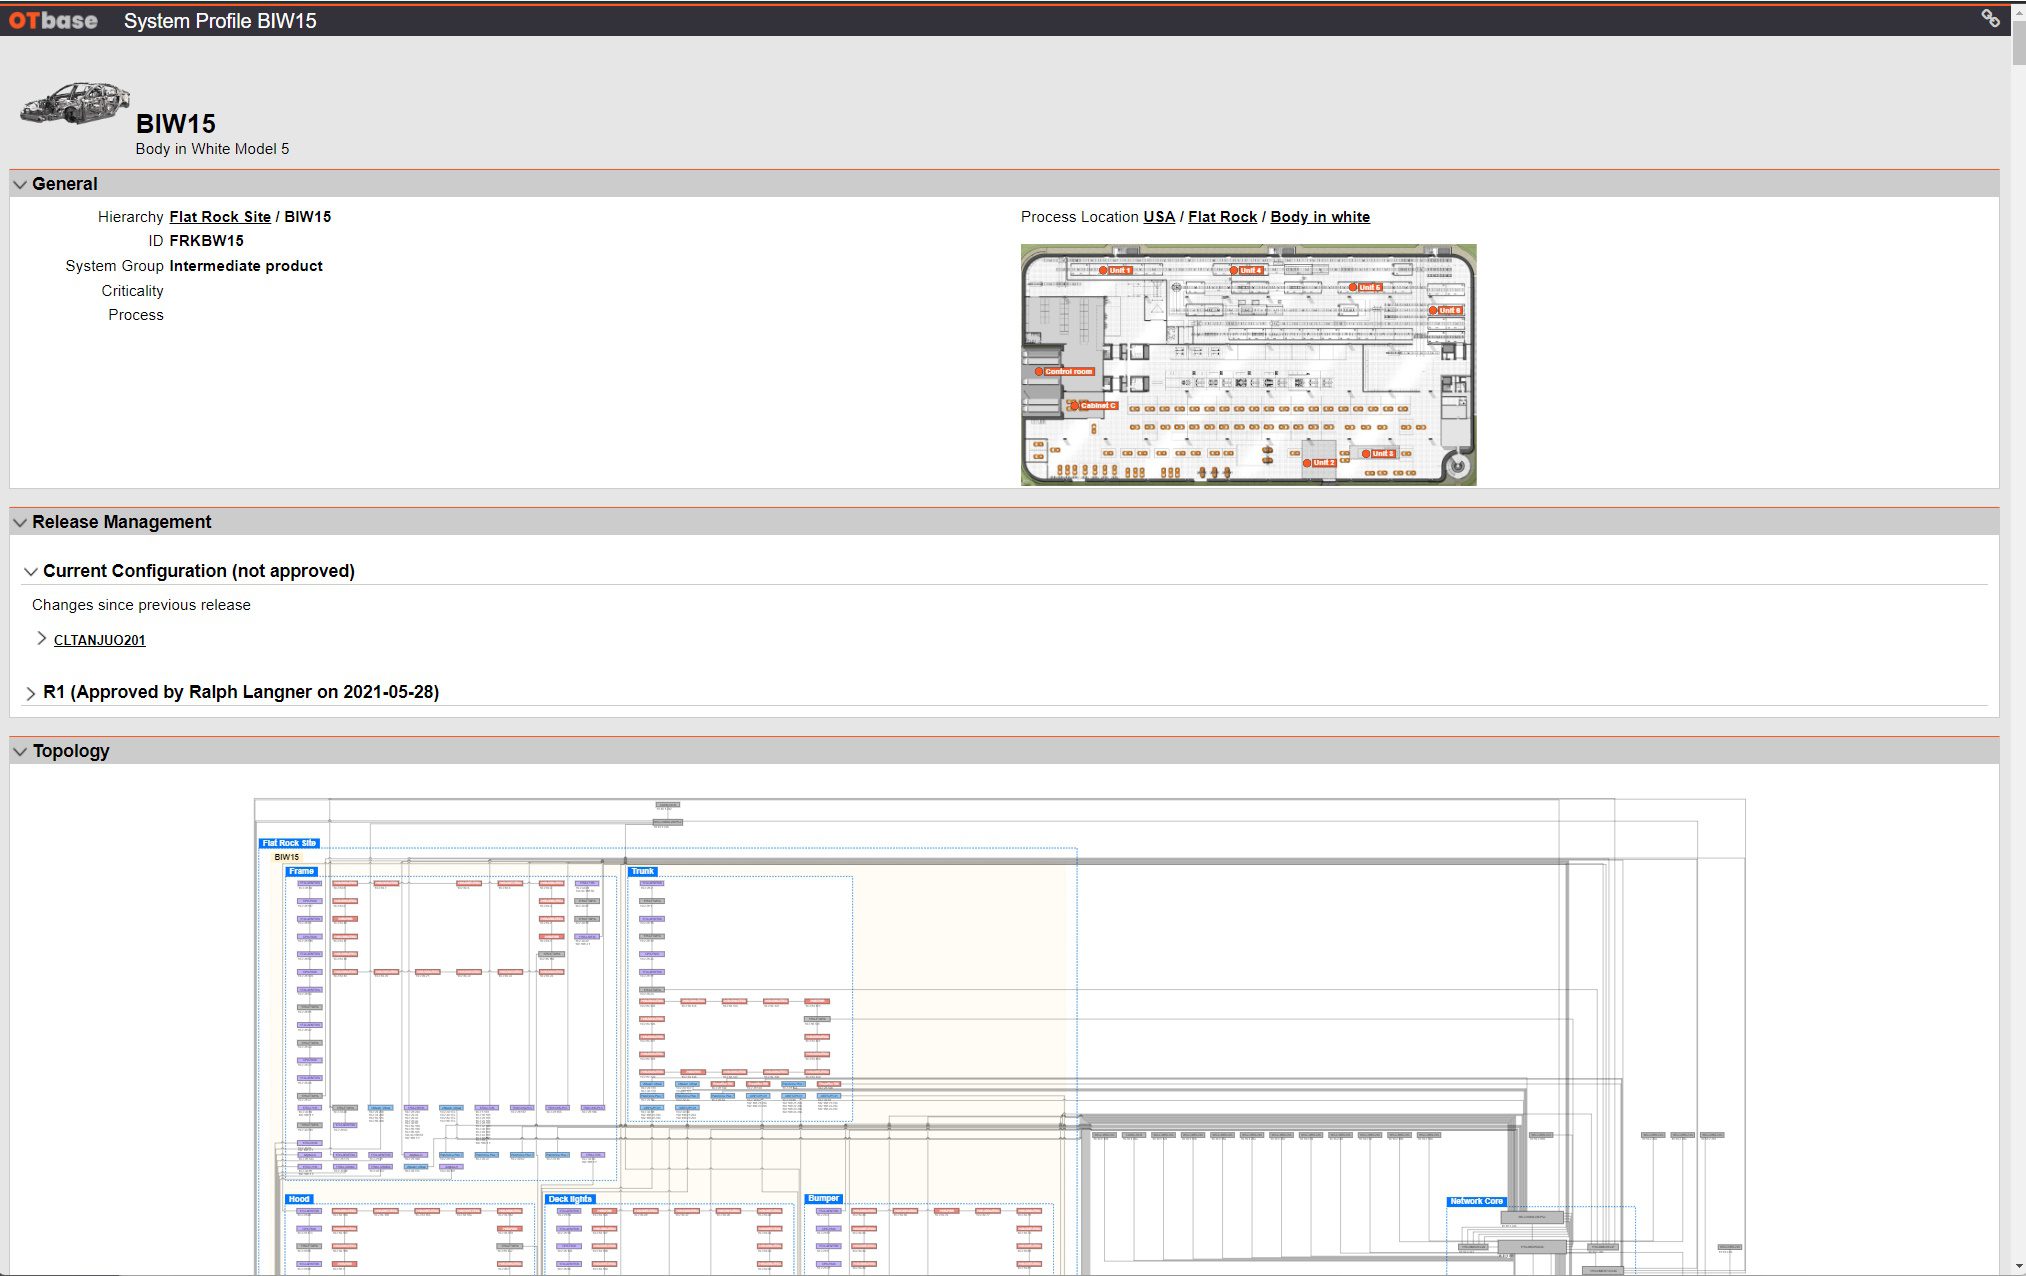
Task: Click the BIW15 car body image
Action: click(74, 103)
